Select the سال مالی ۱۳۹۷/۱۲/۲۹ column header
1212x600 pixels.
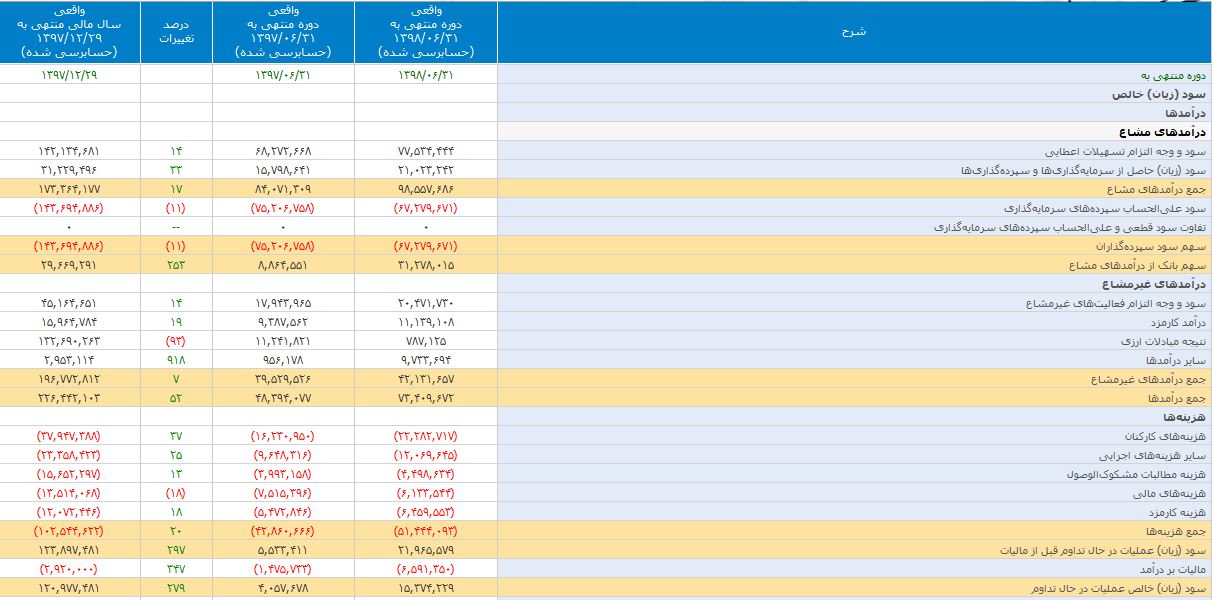[x=70, y=33]
